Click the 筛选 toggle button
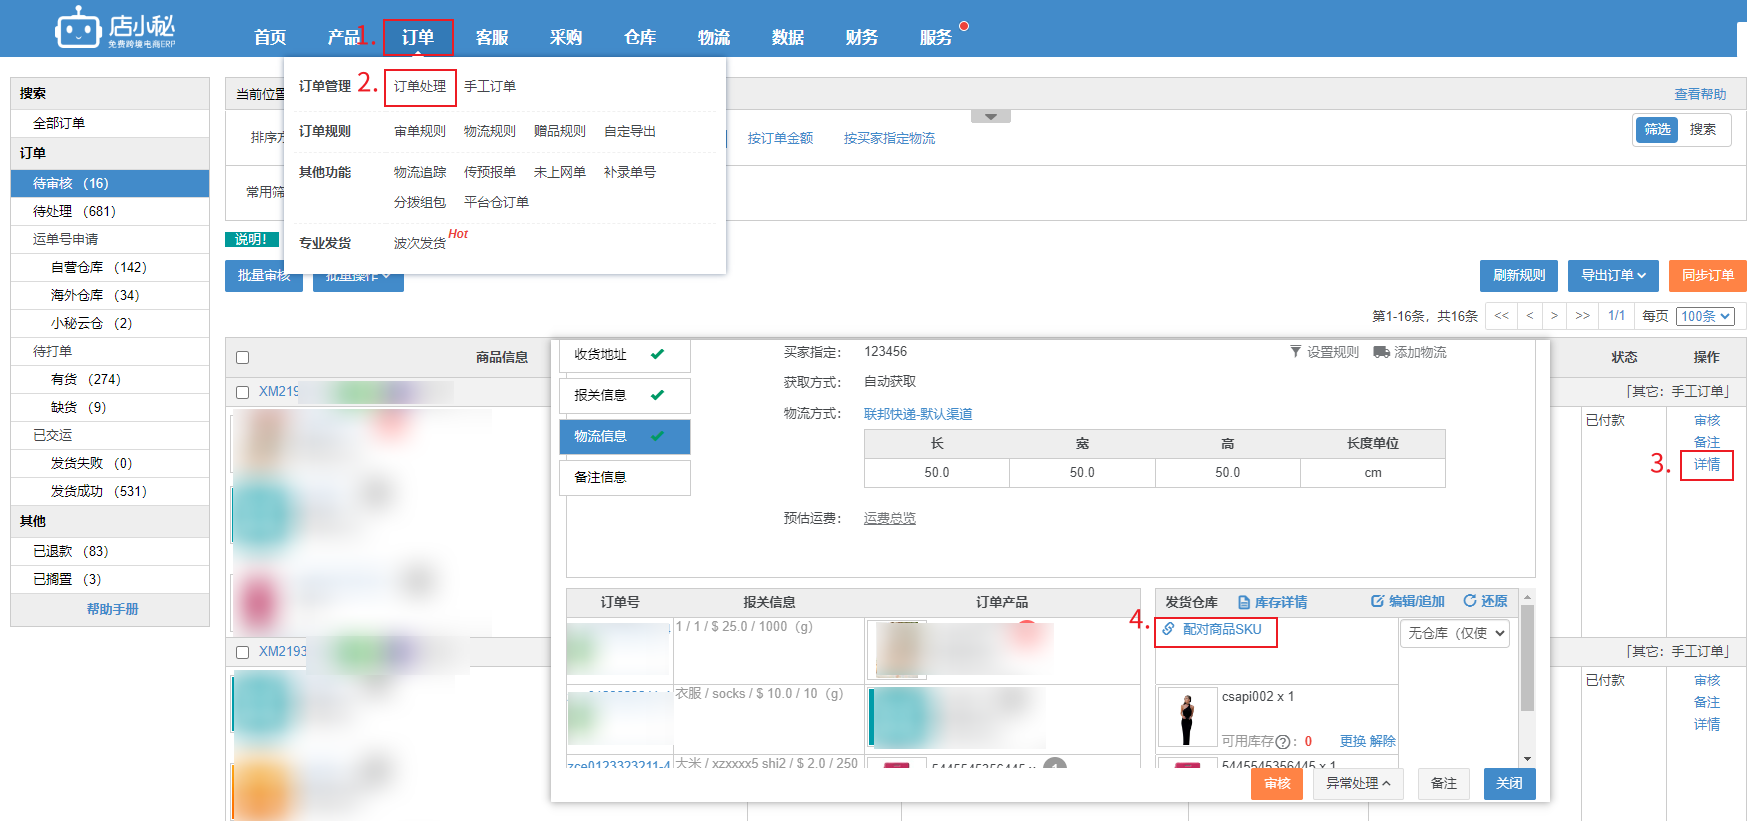Viewport: 1747px width, 821px height. [1657, 130]
